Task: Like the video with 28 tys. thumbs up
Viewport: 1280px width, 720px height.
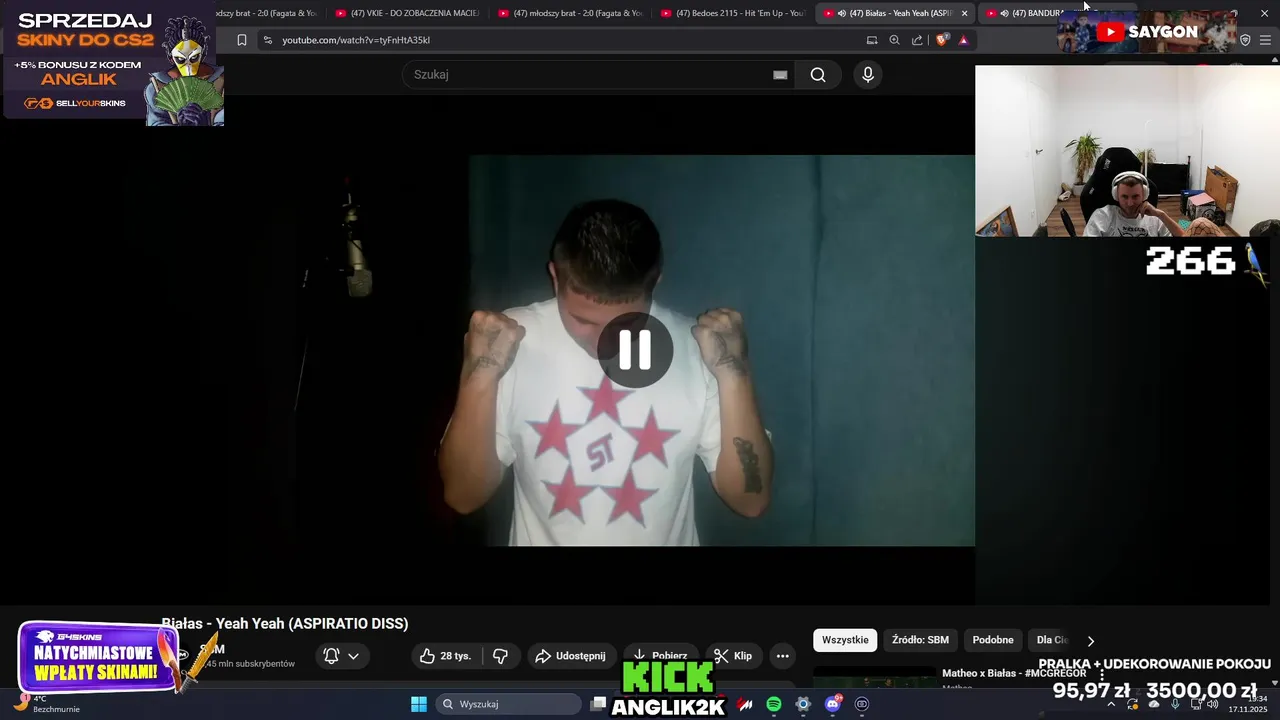Action: tap(446, 656)
